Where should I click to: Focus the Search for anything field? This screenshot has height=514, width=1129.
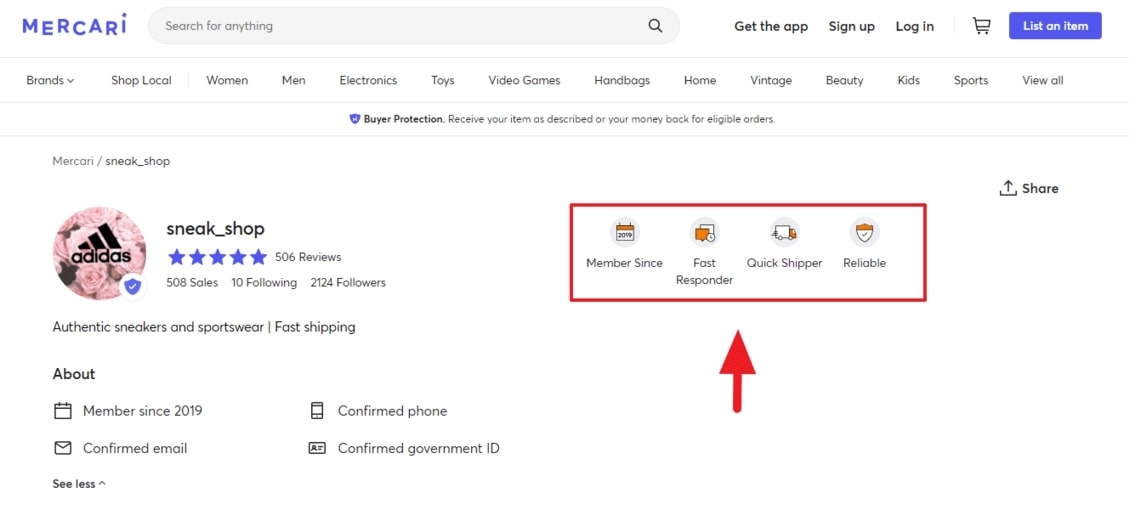pyautogui.click(x=414, y=26)
